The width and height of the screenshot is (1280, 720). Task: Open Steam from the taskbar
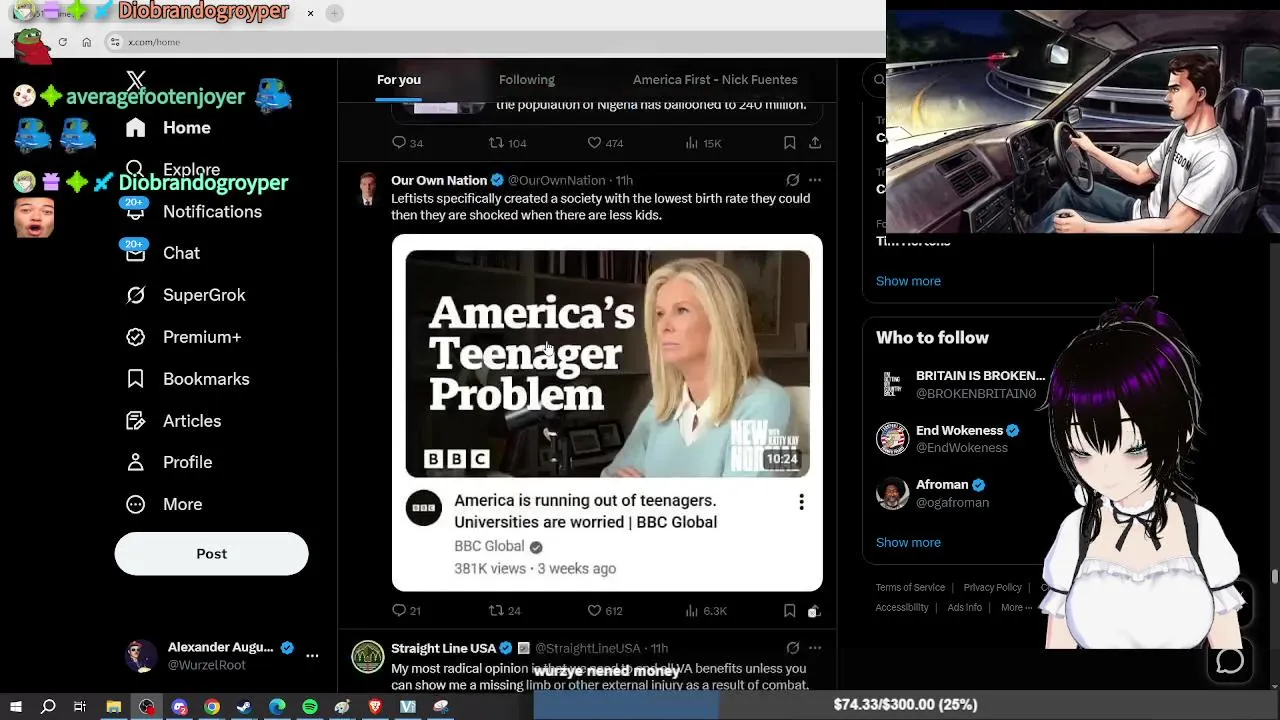point(244,706)
